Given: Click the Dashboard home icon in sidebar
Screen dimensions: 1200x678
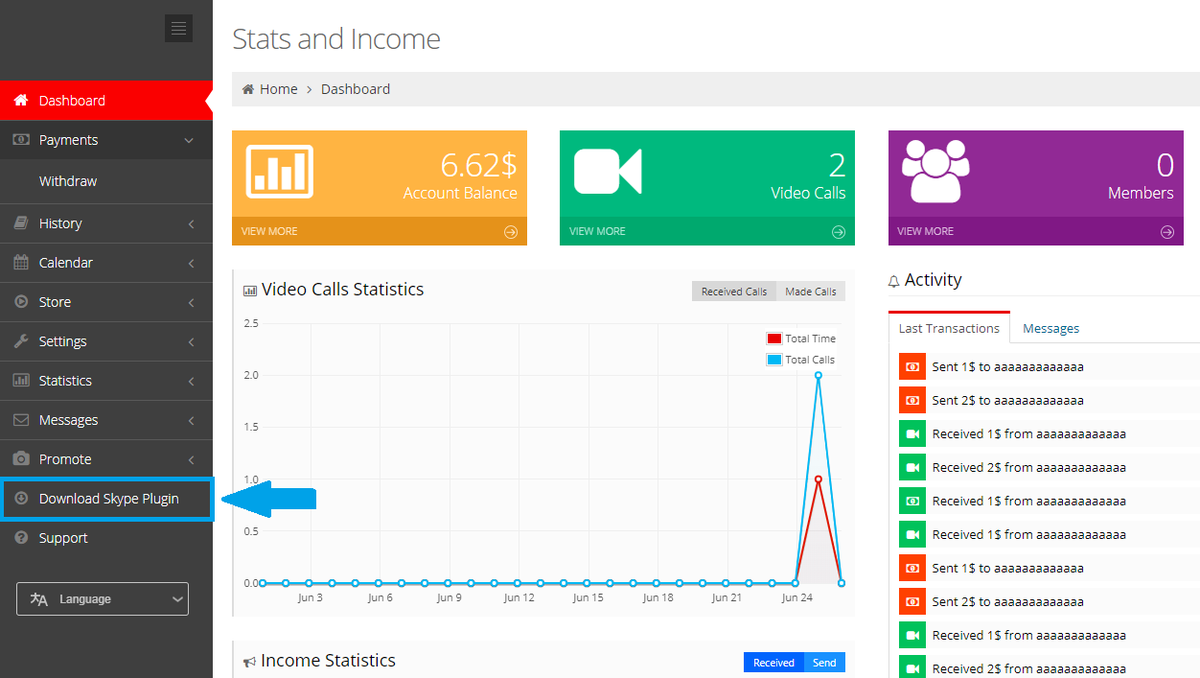Looking at the screenshot, I should [x=21, y=100].
